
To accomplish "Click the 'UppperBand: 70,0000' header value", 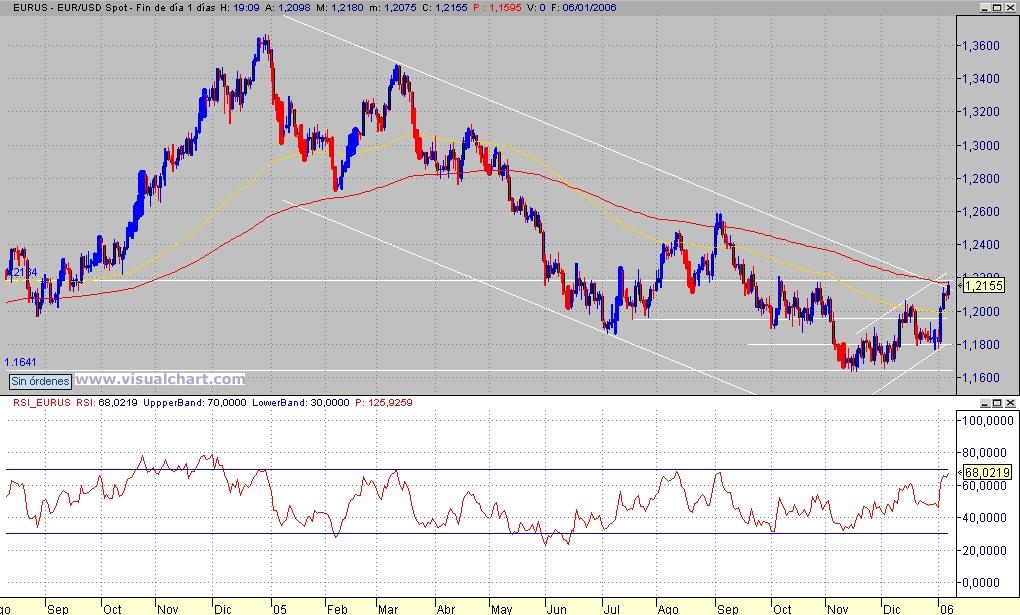I will pyautogui.click(x=195, y=403).
